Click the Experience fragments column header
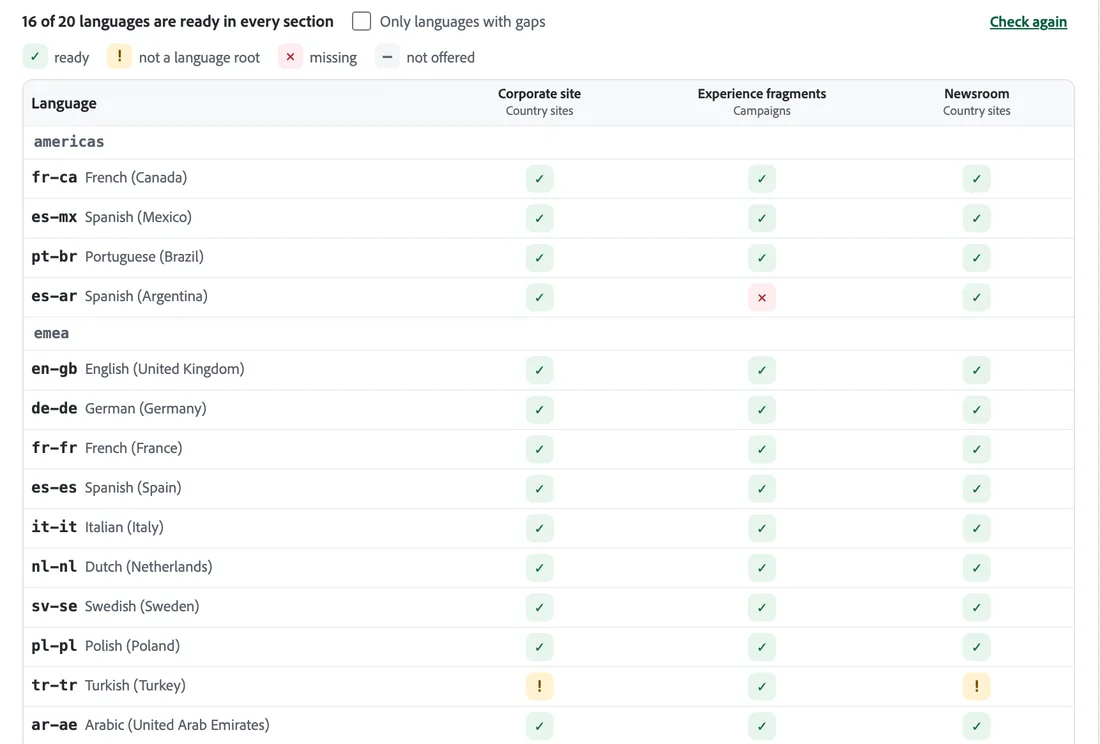Image resolution: width=1100 pixels, height=744 pixels. (x=762, y=102)
